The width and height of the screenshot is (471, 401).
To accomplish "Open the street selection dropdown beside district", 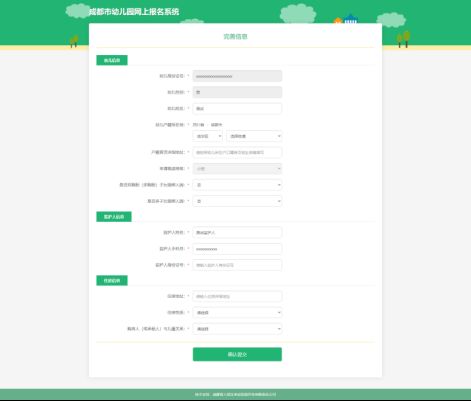I will pos(254,136).
